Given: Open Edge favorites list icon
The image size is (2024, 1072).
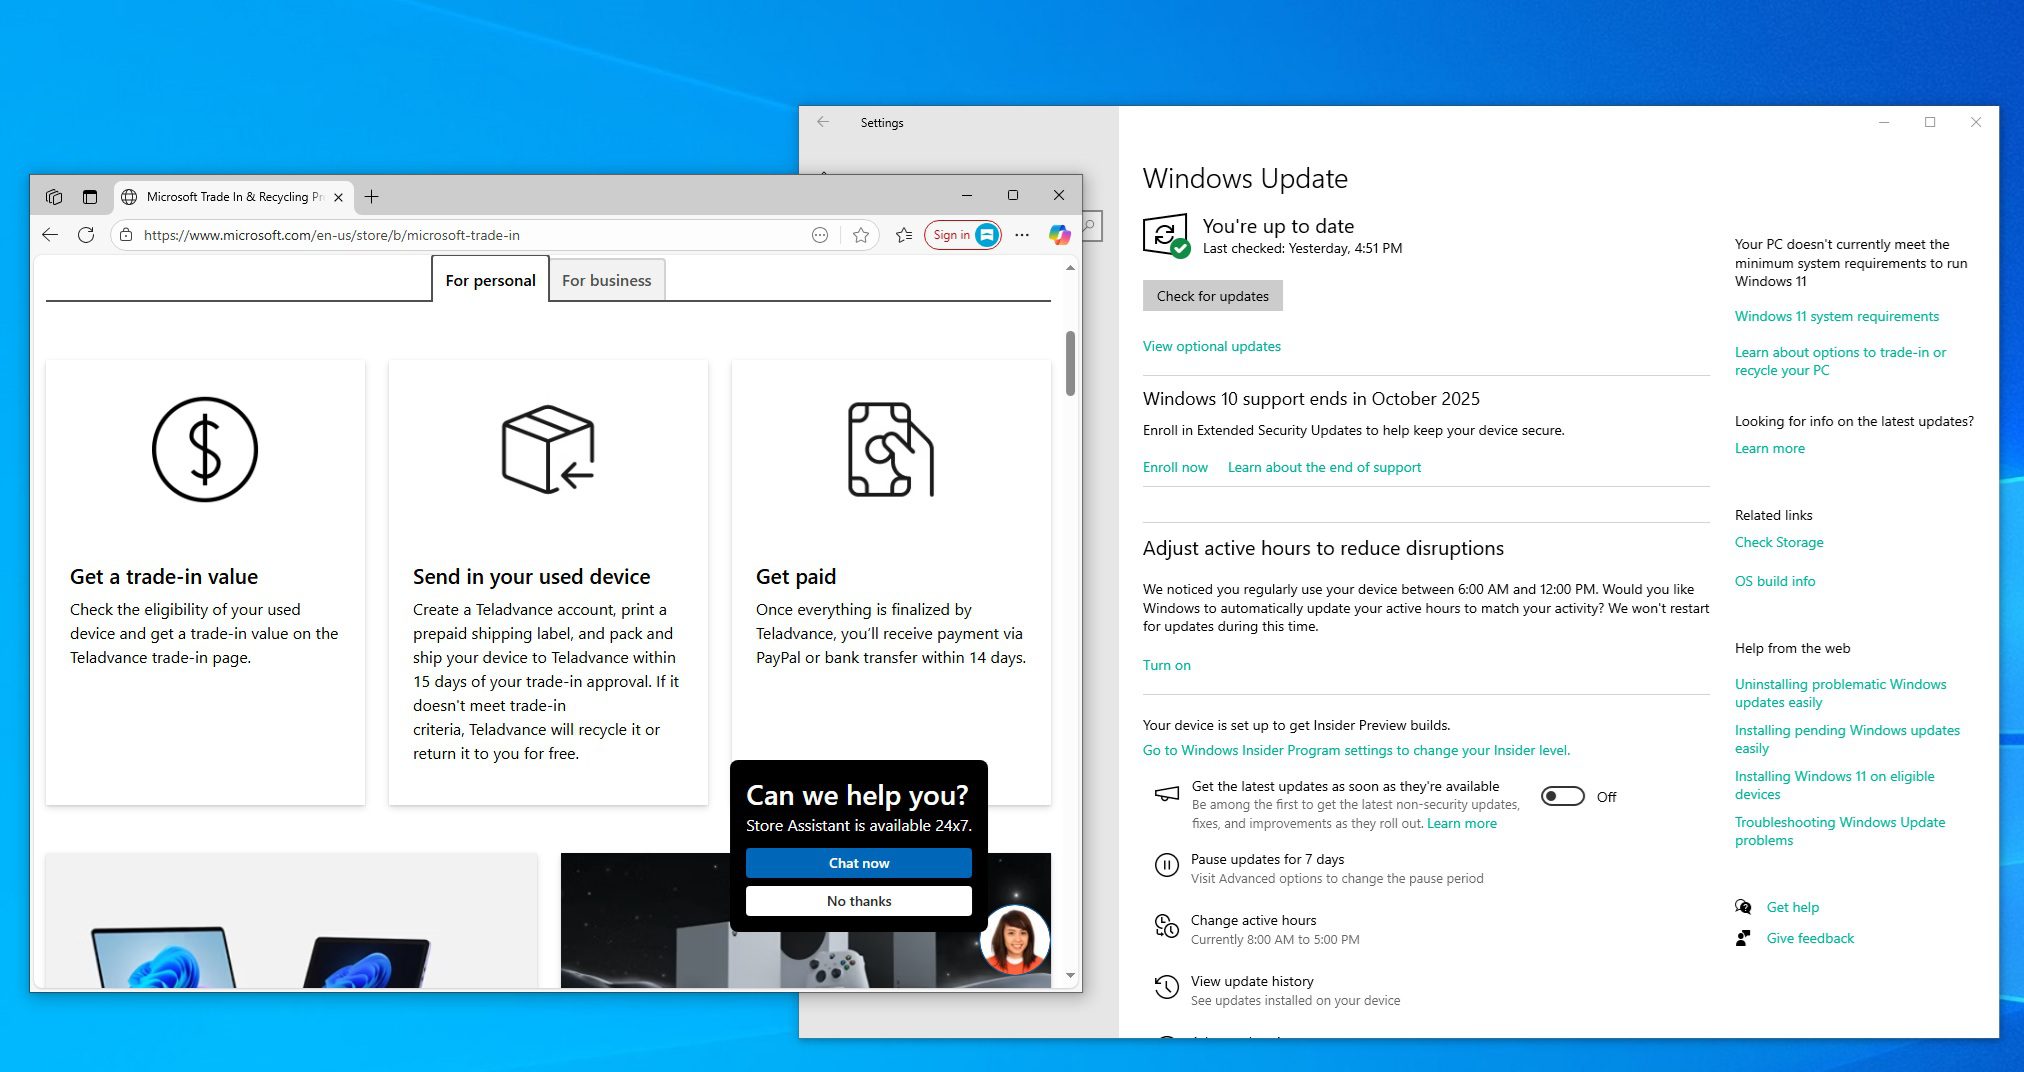Looking at the screenshot, I should tap(904, 235).
